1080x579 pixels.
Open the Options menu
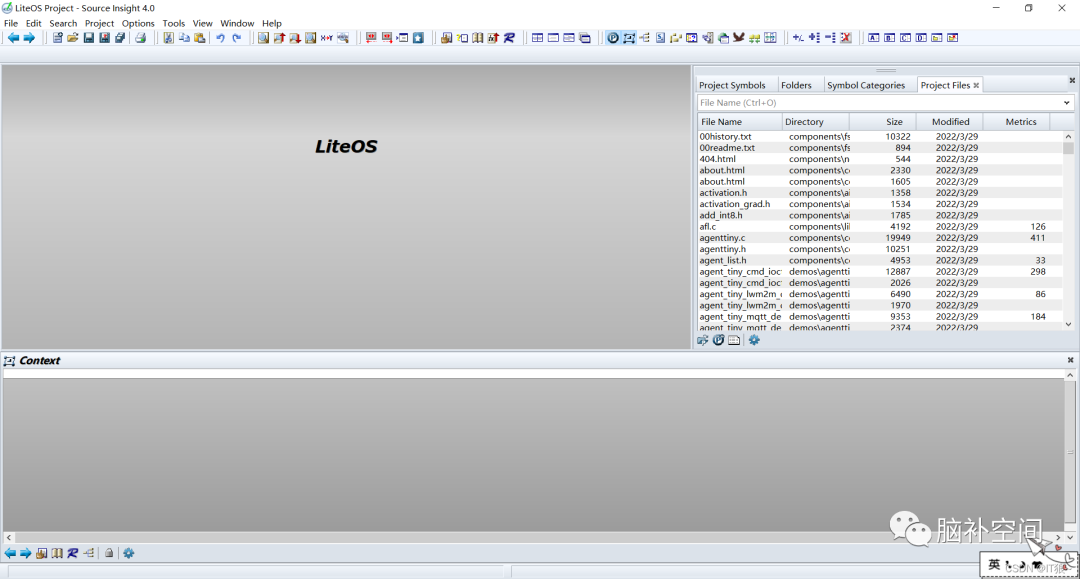pyautogui.click(x=138, y=23)
